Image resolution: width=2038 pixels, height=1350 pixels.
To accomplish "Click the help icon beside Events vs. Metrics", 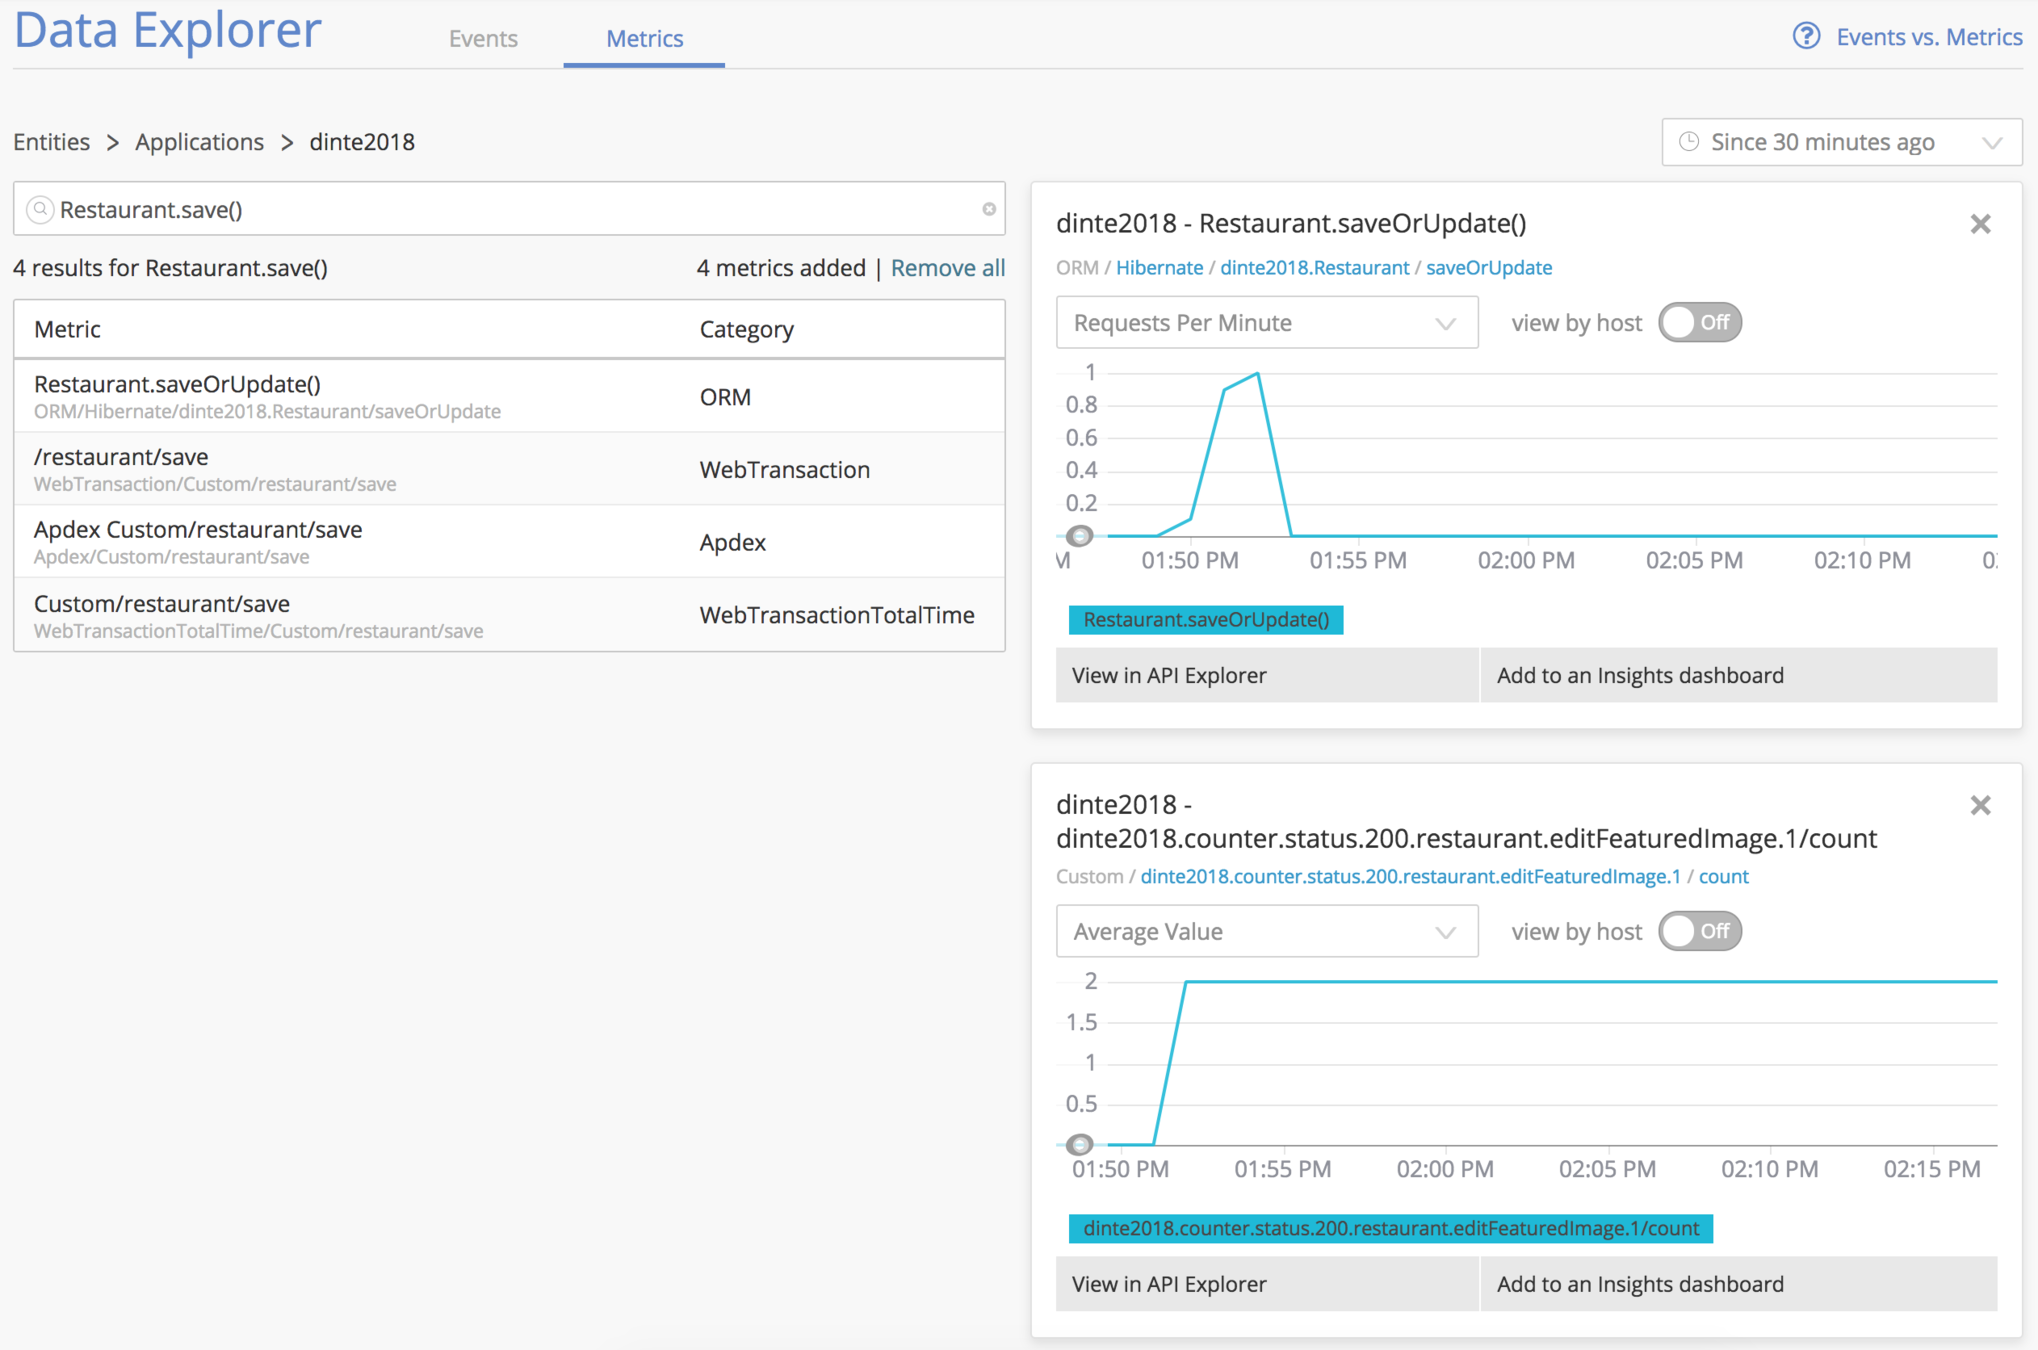I will (x=1806, y=37).
